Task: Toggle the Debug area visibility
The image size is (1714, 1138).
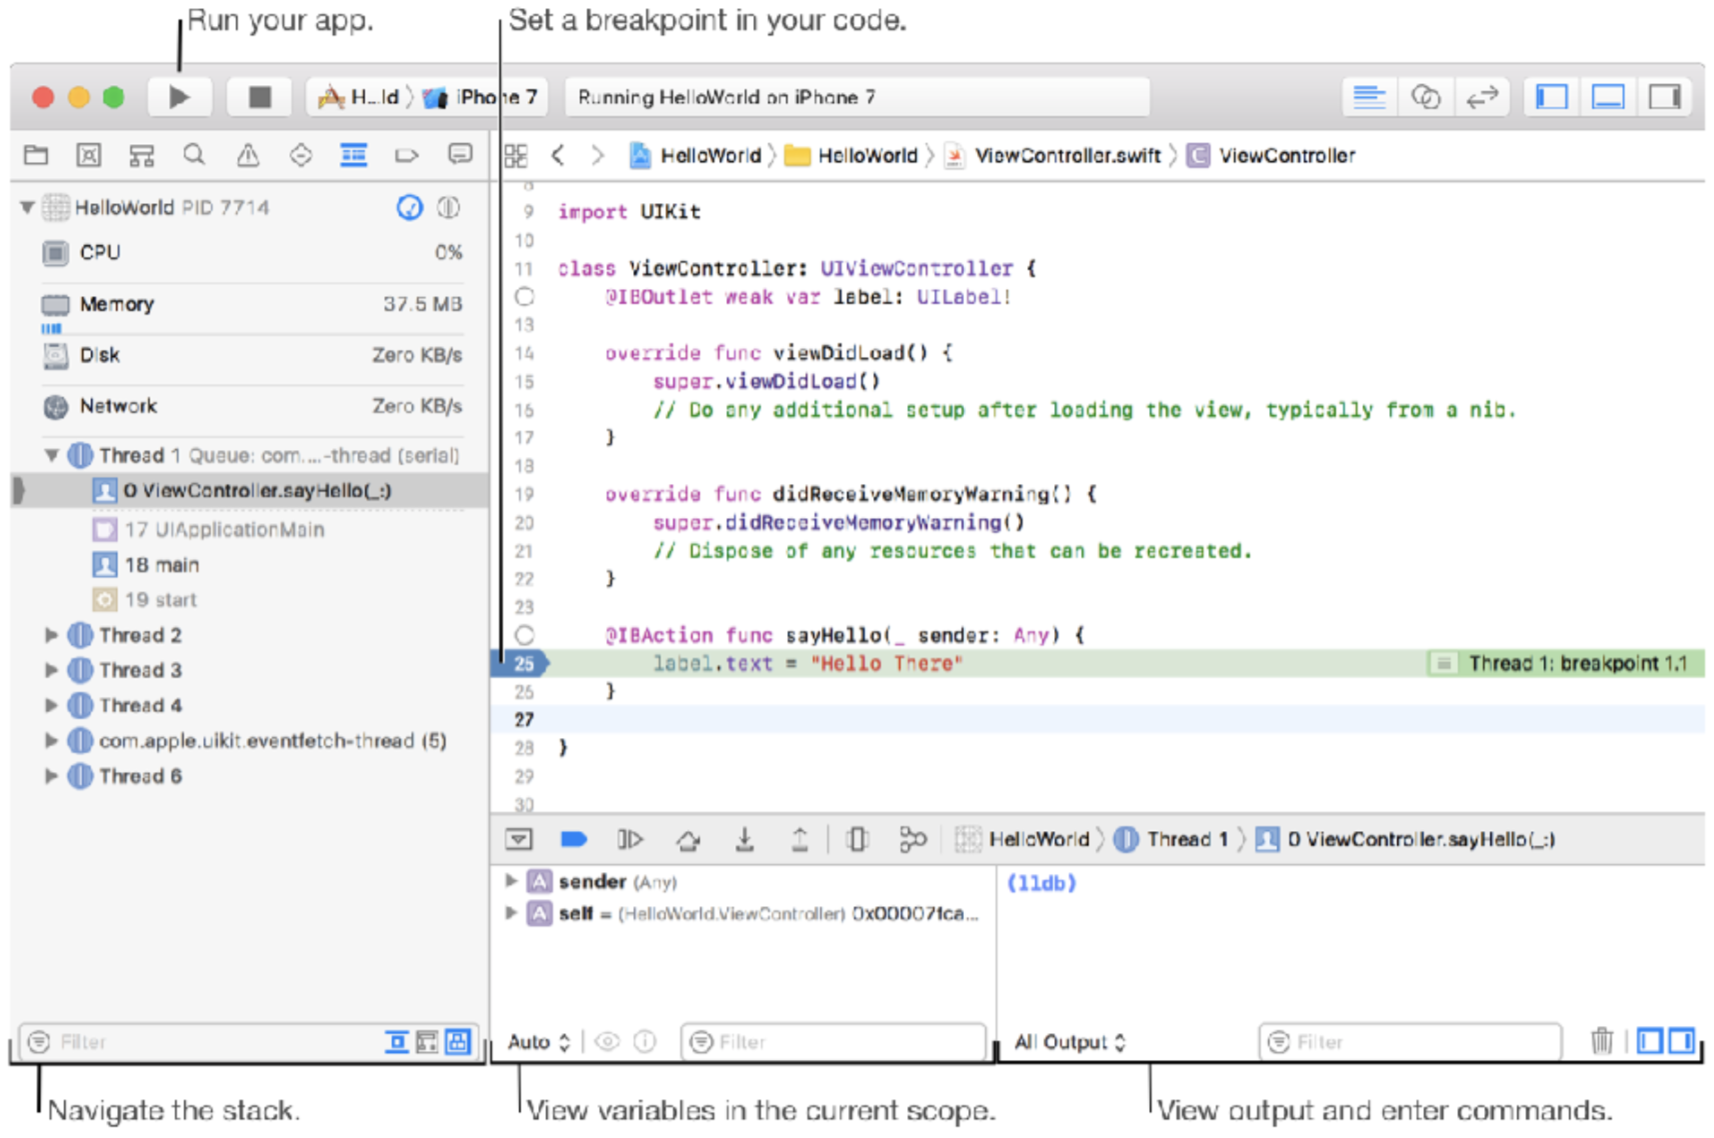Action: (x=1608, y=97)
